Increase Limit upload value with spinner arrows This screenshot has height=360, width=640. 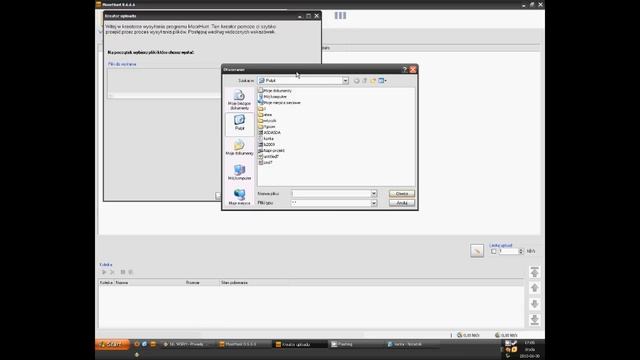click(x=521, y=250)
